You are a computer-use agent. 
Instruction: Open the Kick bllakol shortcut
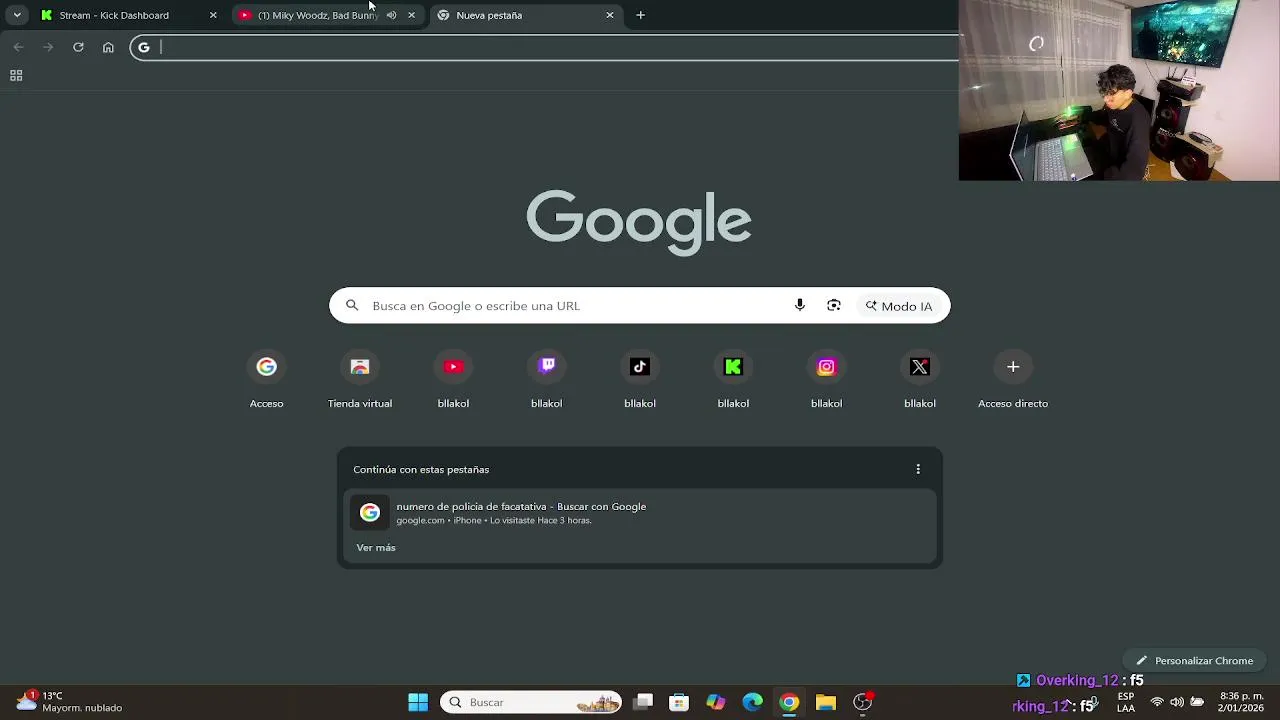pos(733,380)
